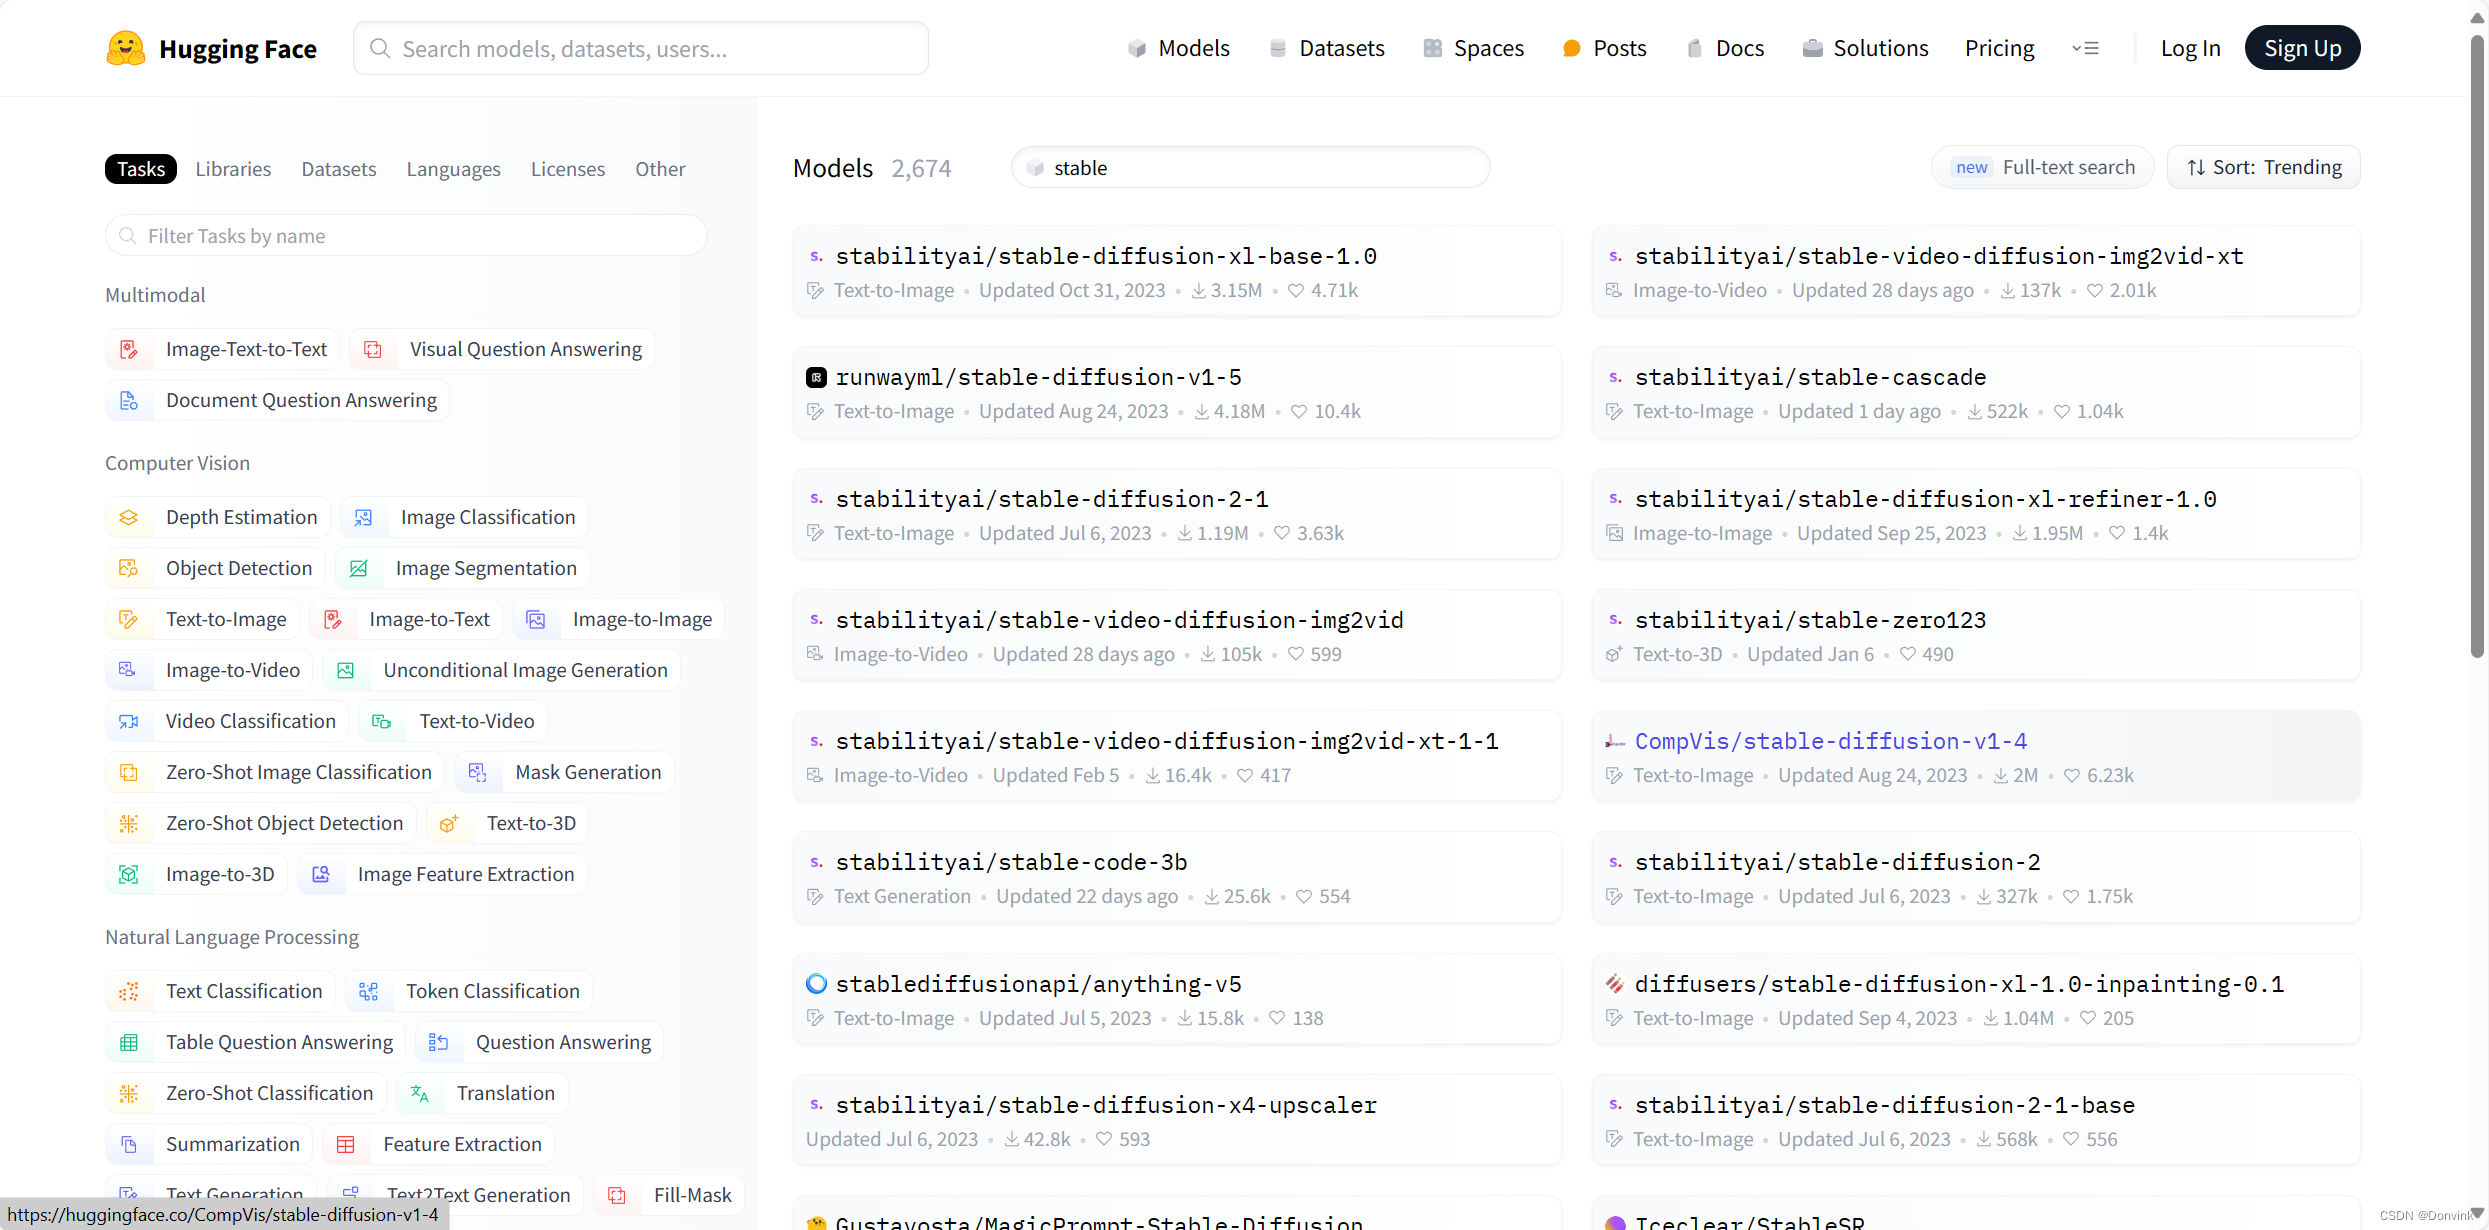Image resolution: width=2489 pixels, height=1230 pixels.
Task: Click the Mask Generation task icon
Action: coord(478,772)
